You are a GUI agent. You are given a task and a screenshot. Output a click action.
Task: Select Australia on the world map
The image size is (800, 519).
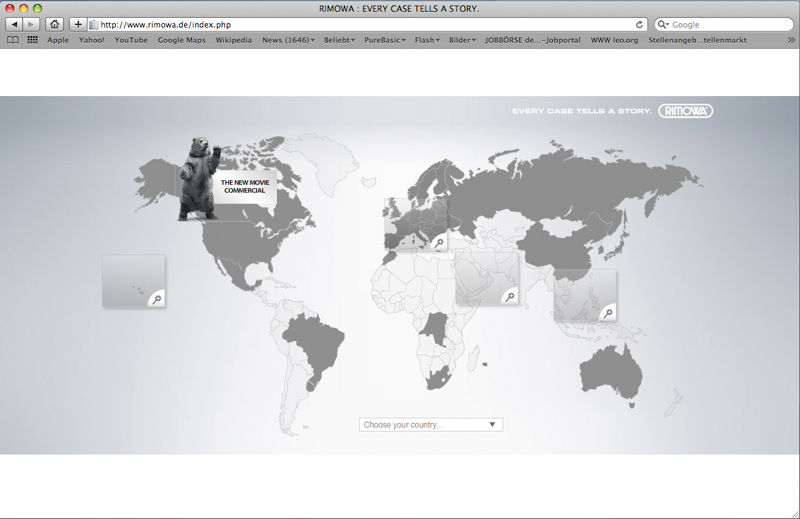point(610,373)
